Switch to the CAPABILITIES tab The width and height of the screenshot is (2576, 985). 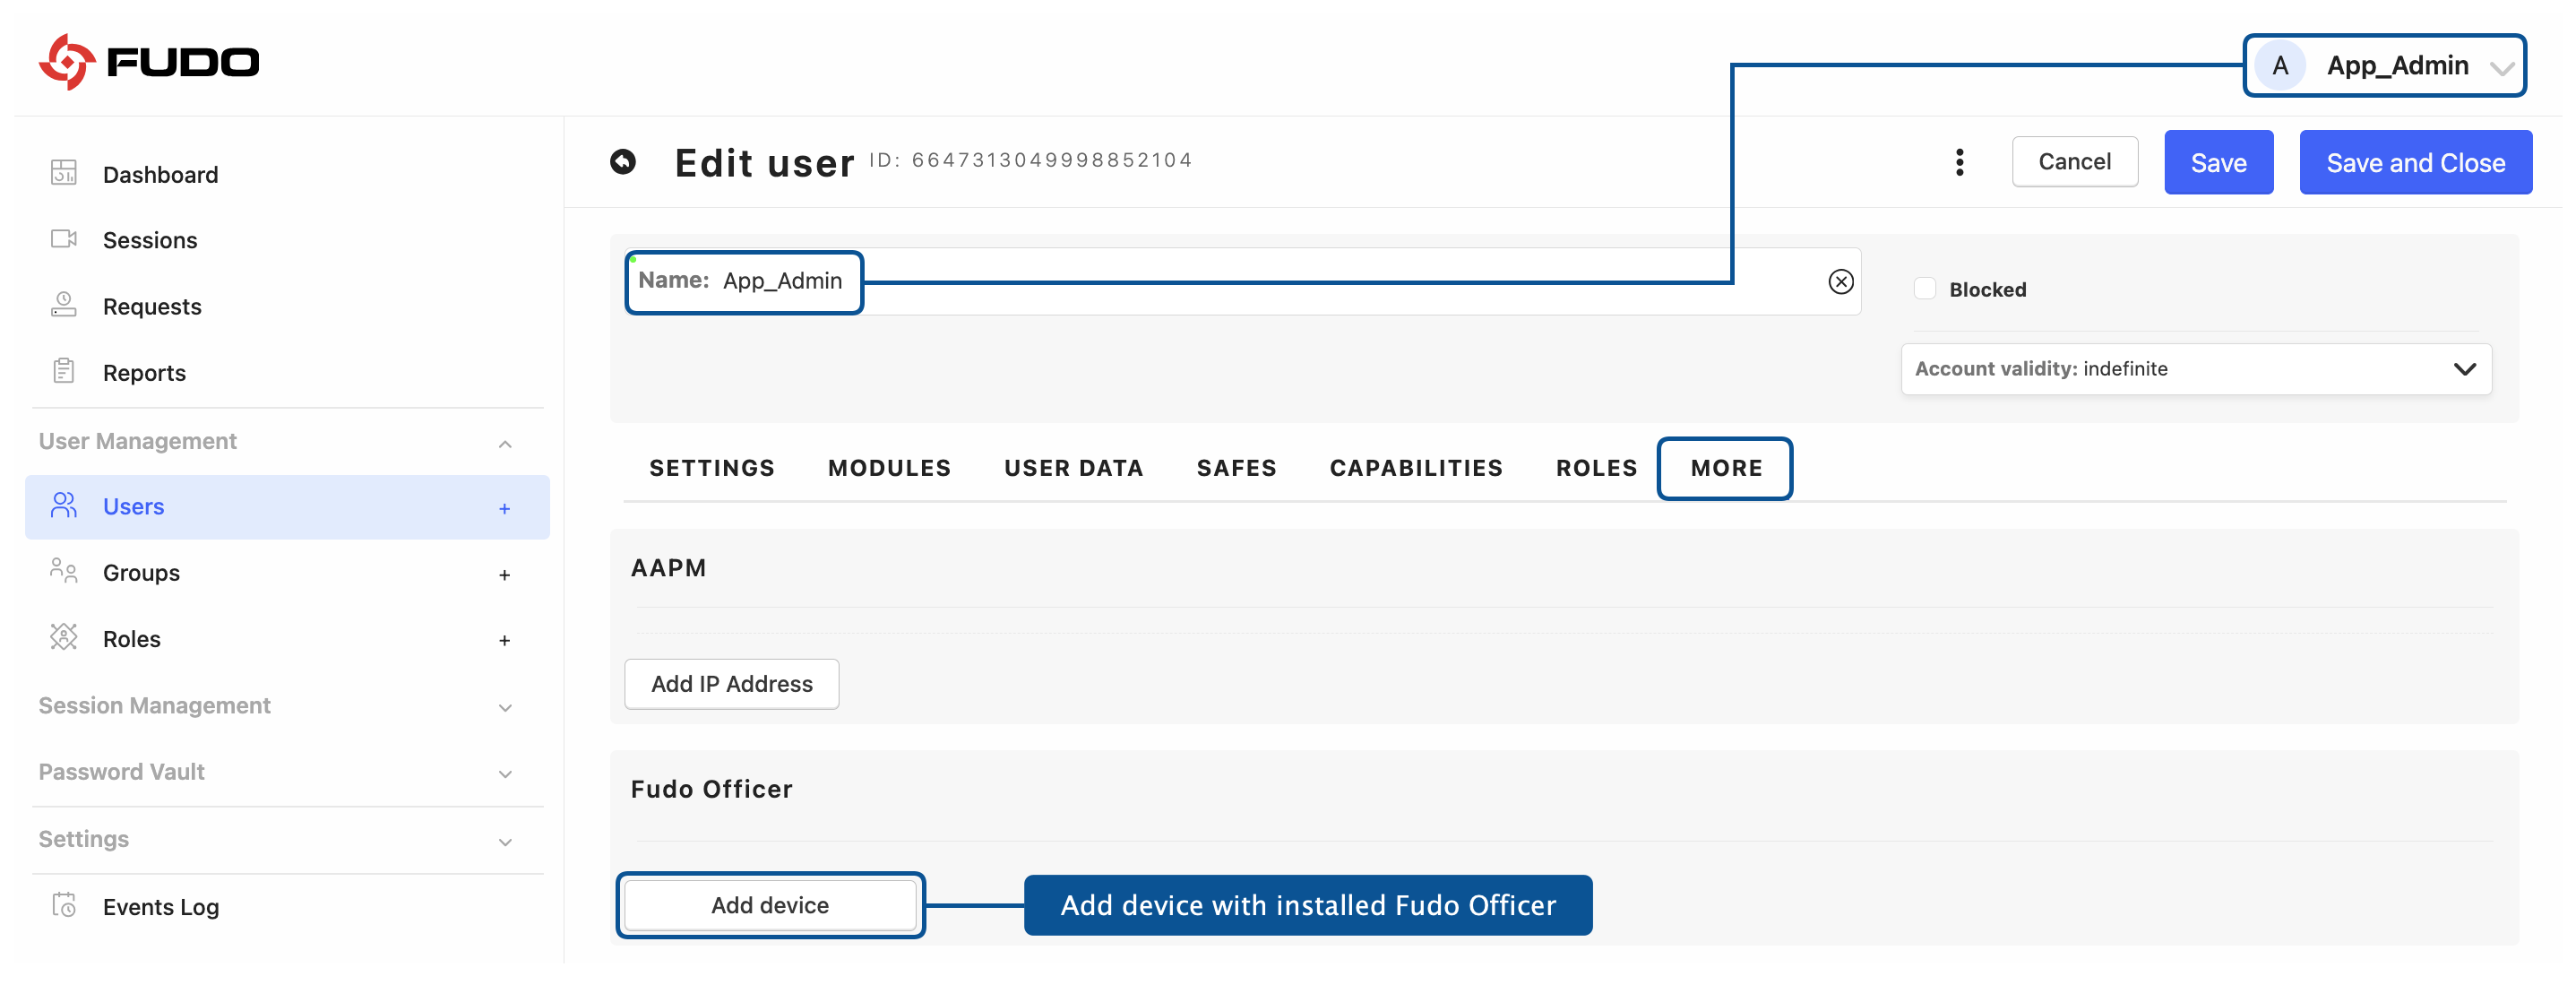coord(1416,468)
